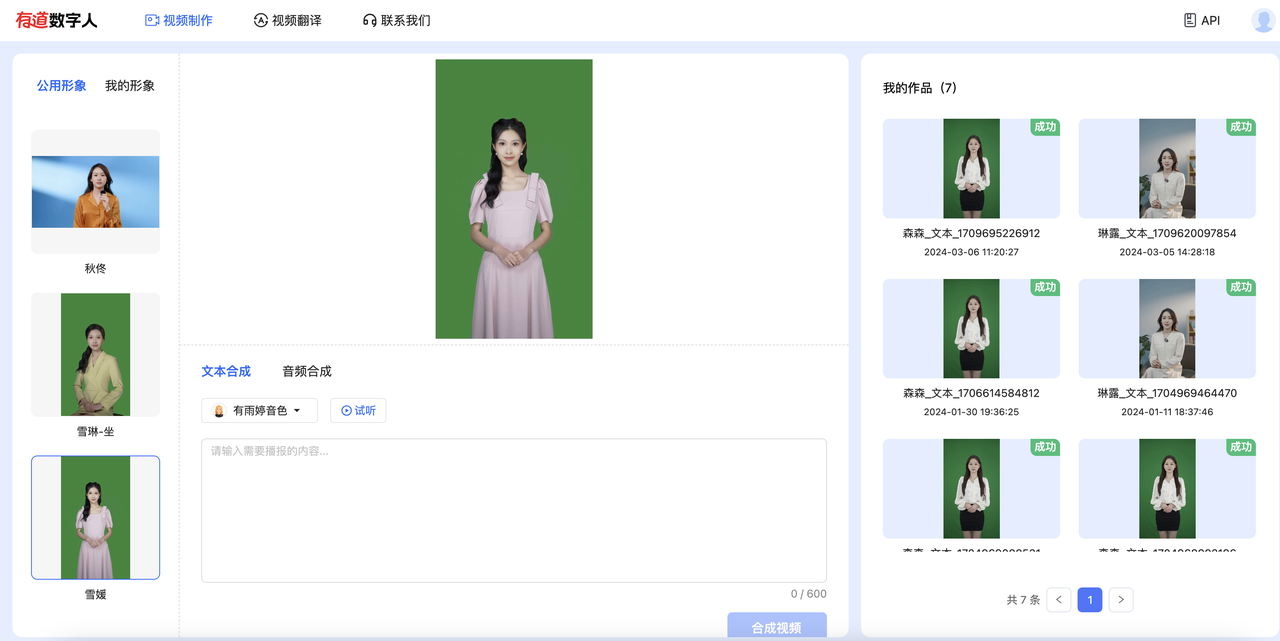Select the 雪媛 avatar thumbnail
The height and width of the screenshot is (641, 1280).
tap(95, 517)
